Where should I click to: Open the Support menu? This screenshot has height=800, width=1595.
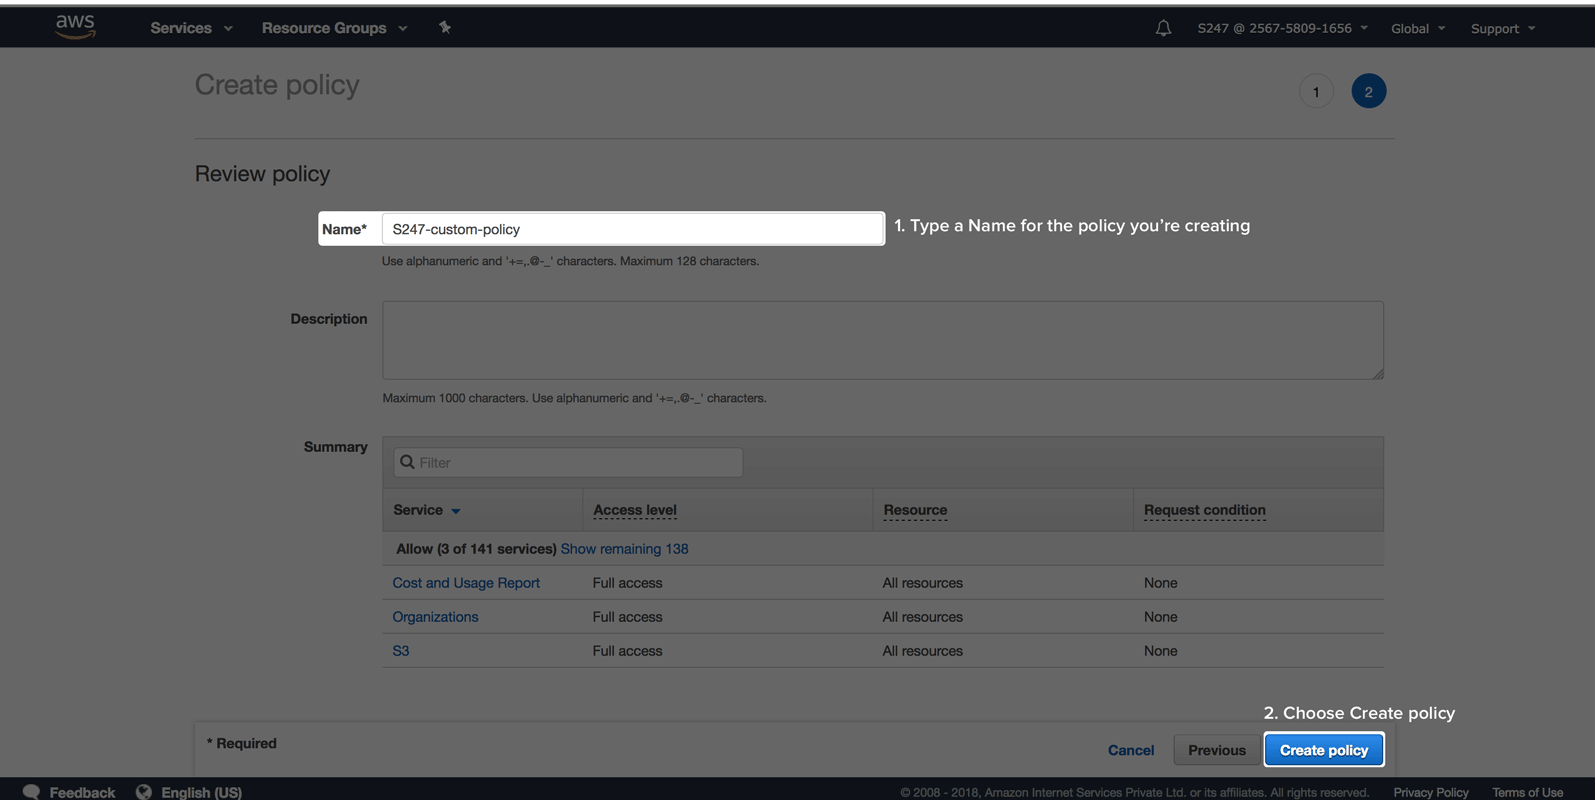point(1502,28)
